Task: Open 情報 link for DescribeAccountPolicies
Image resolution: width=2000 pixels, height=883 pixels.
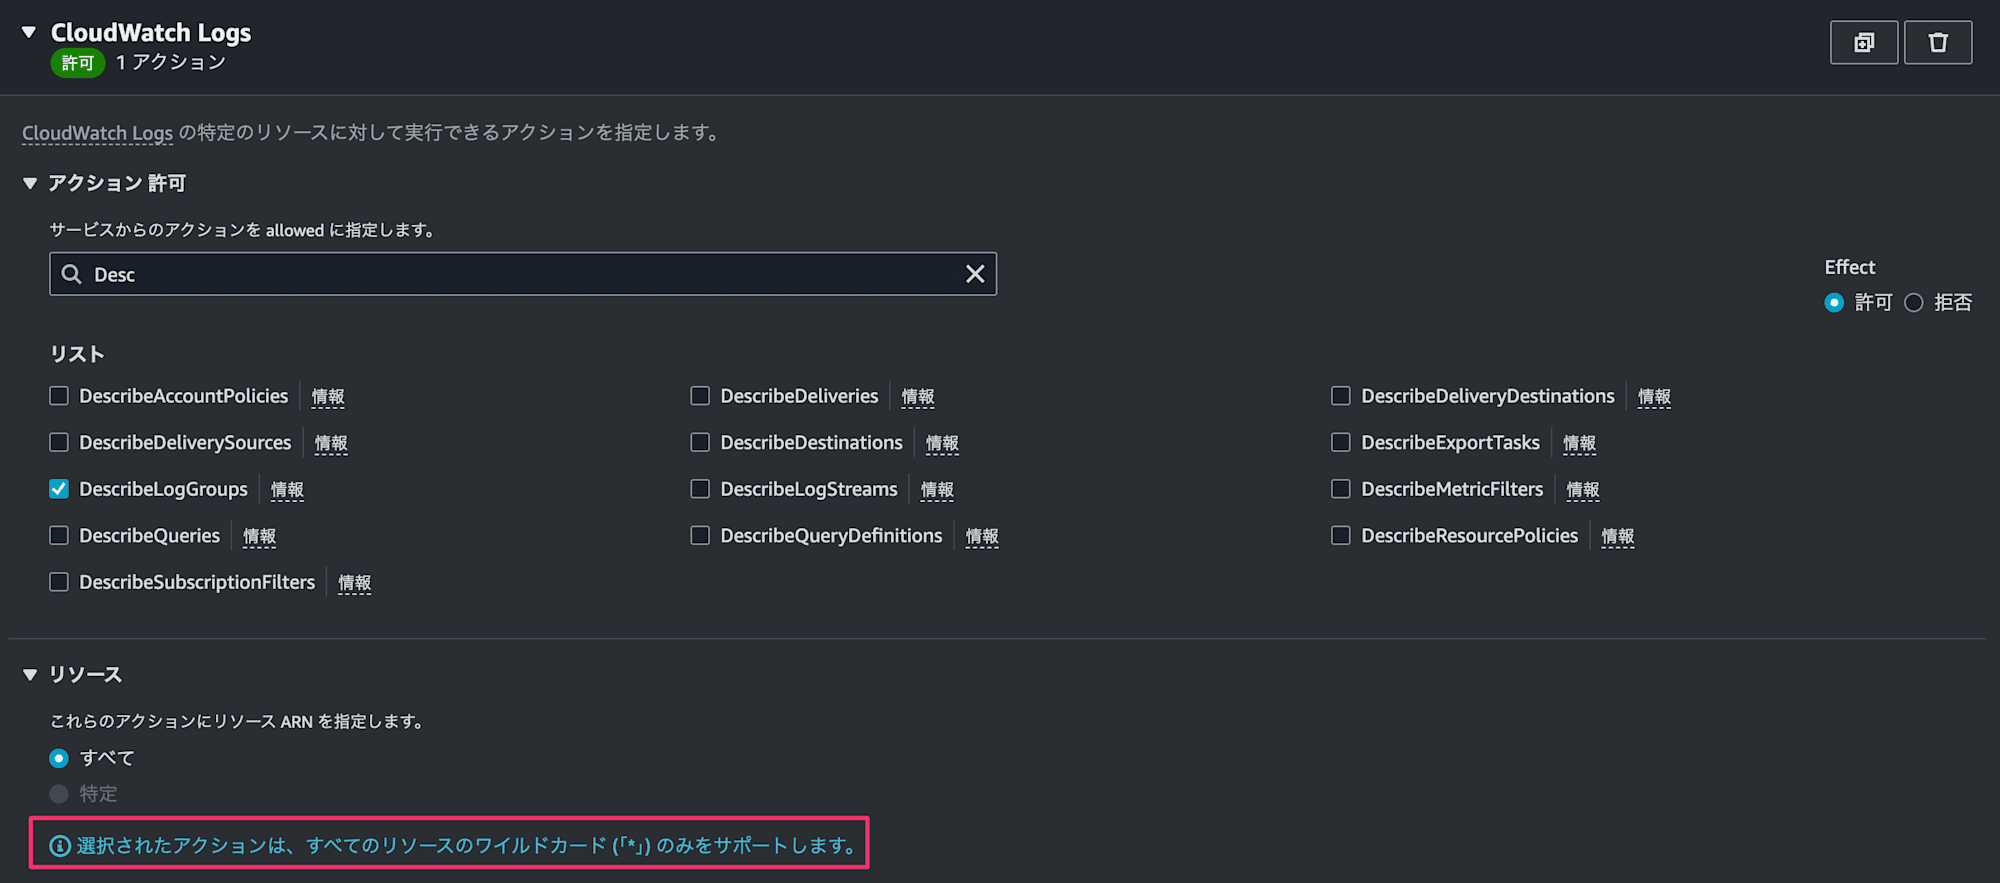Action: pos(328,397)
